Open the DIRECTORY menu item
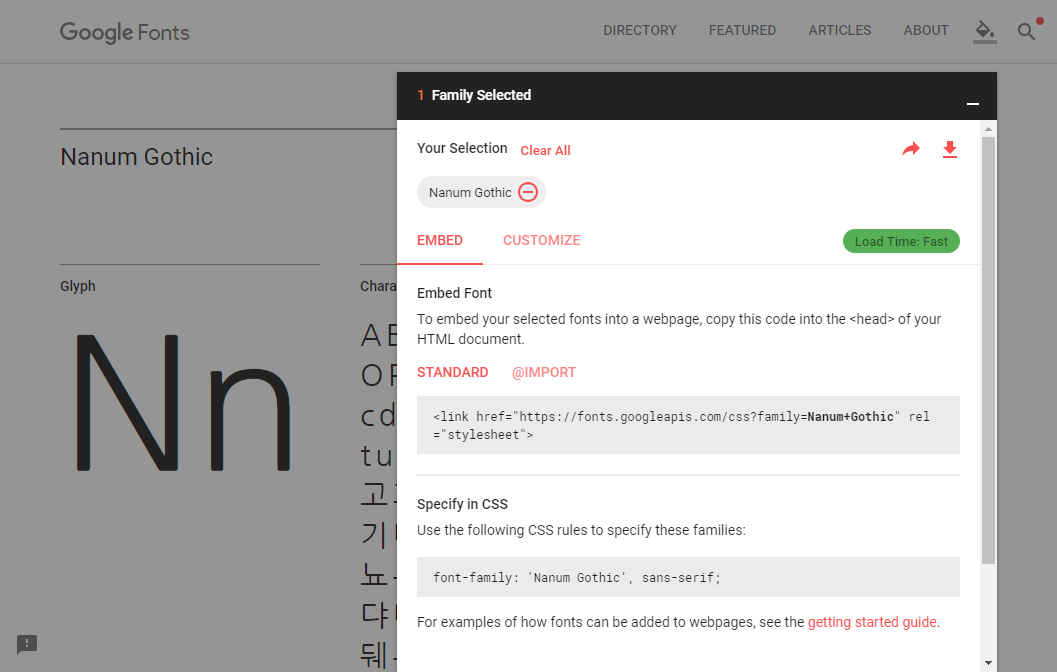 point(640,30)
